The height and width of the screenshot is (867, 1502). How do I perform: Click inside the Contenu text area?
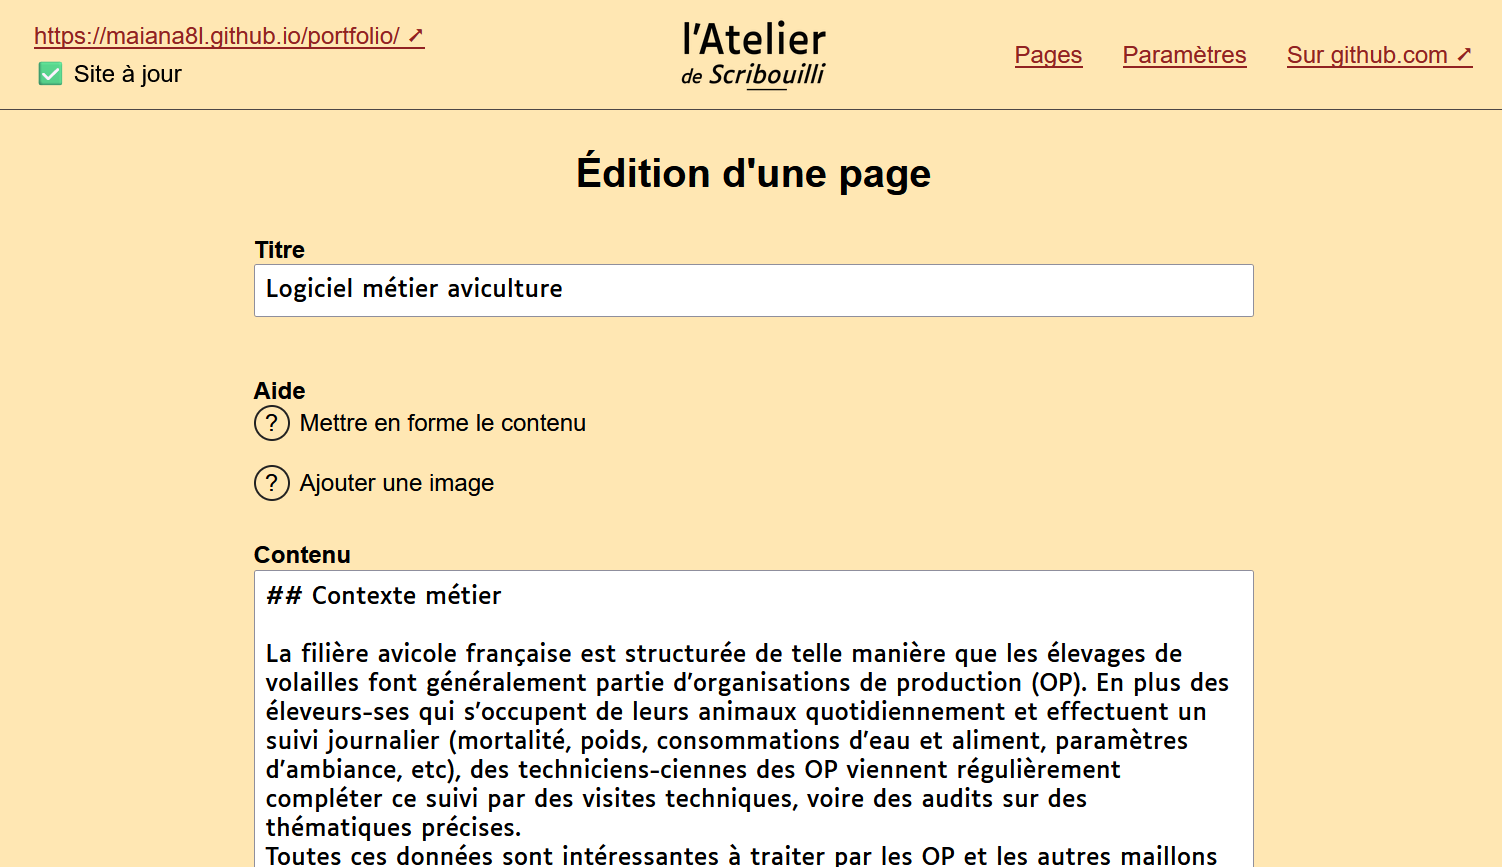click(754, 718)
